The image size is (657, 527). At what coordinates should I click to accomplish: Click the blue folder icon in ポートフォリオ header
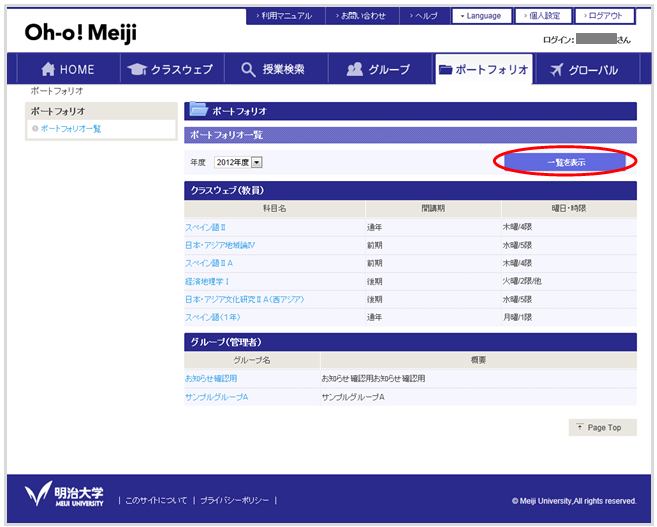point(198,109)
